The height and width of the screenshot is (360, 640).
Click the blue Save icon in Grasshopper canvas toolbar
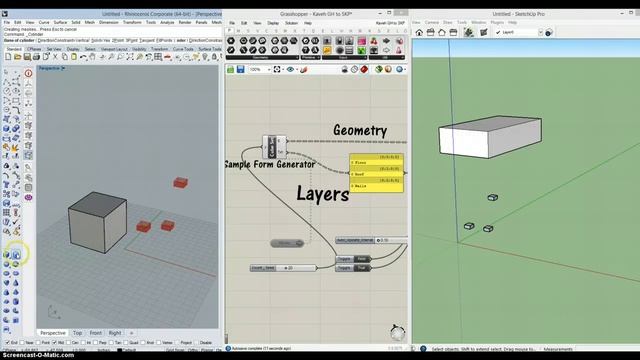[x=240, y=69]
